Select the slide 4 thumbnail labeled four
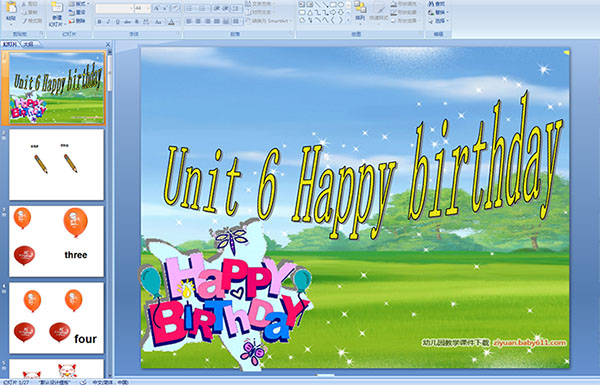 coord(56,318)
